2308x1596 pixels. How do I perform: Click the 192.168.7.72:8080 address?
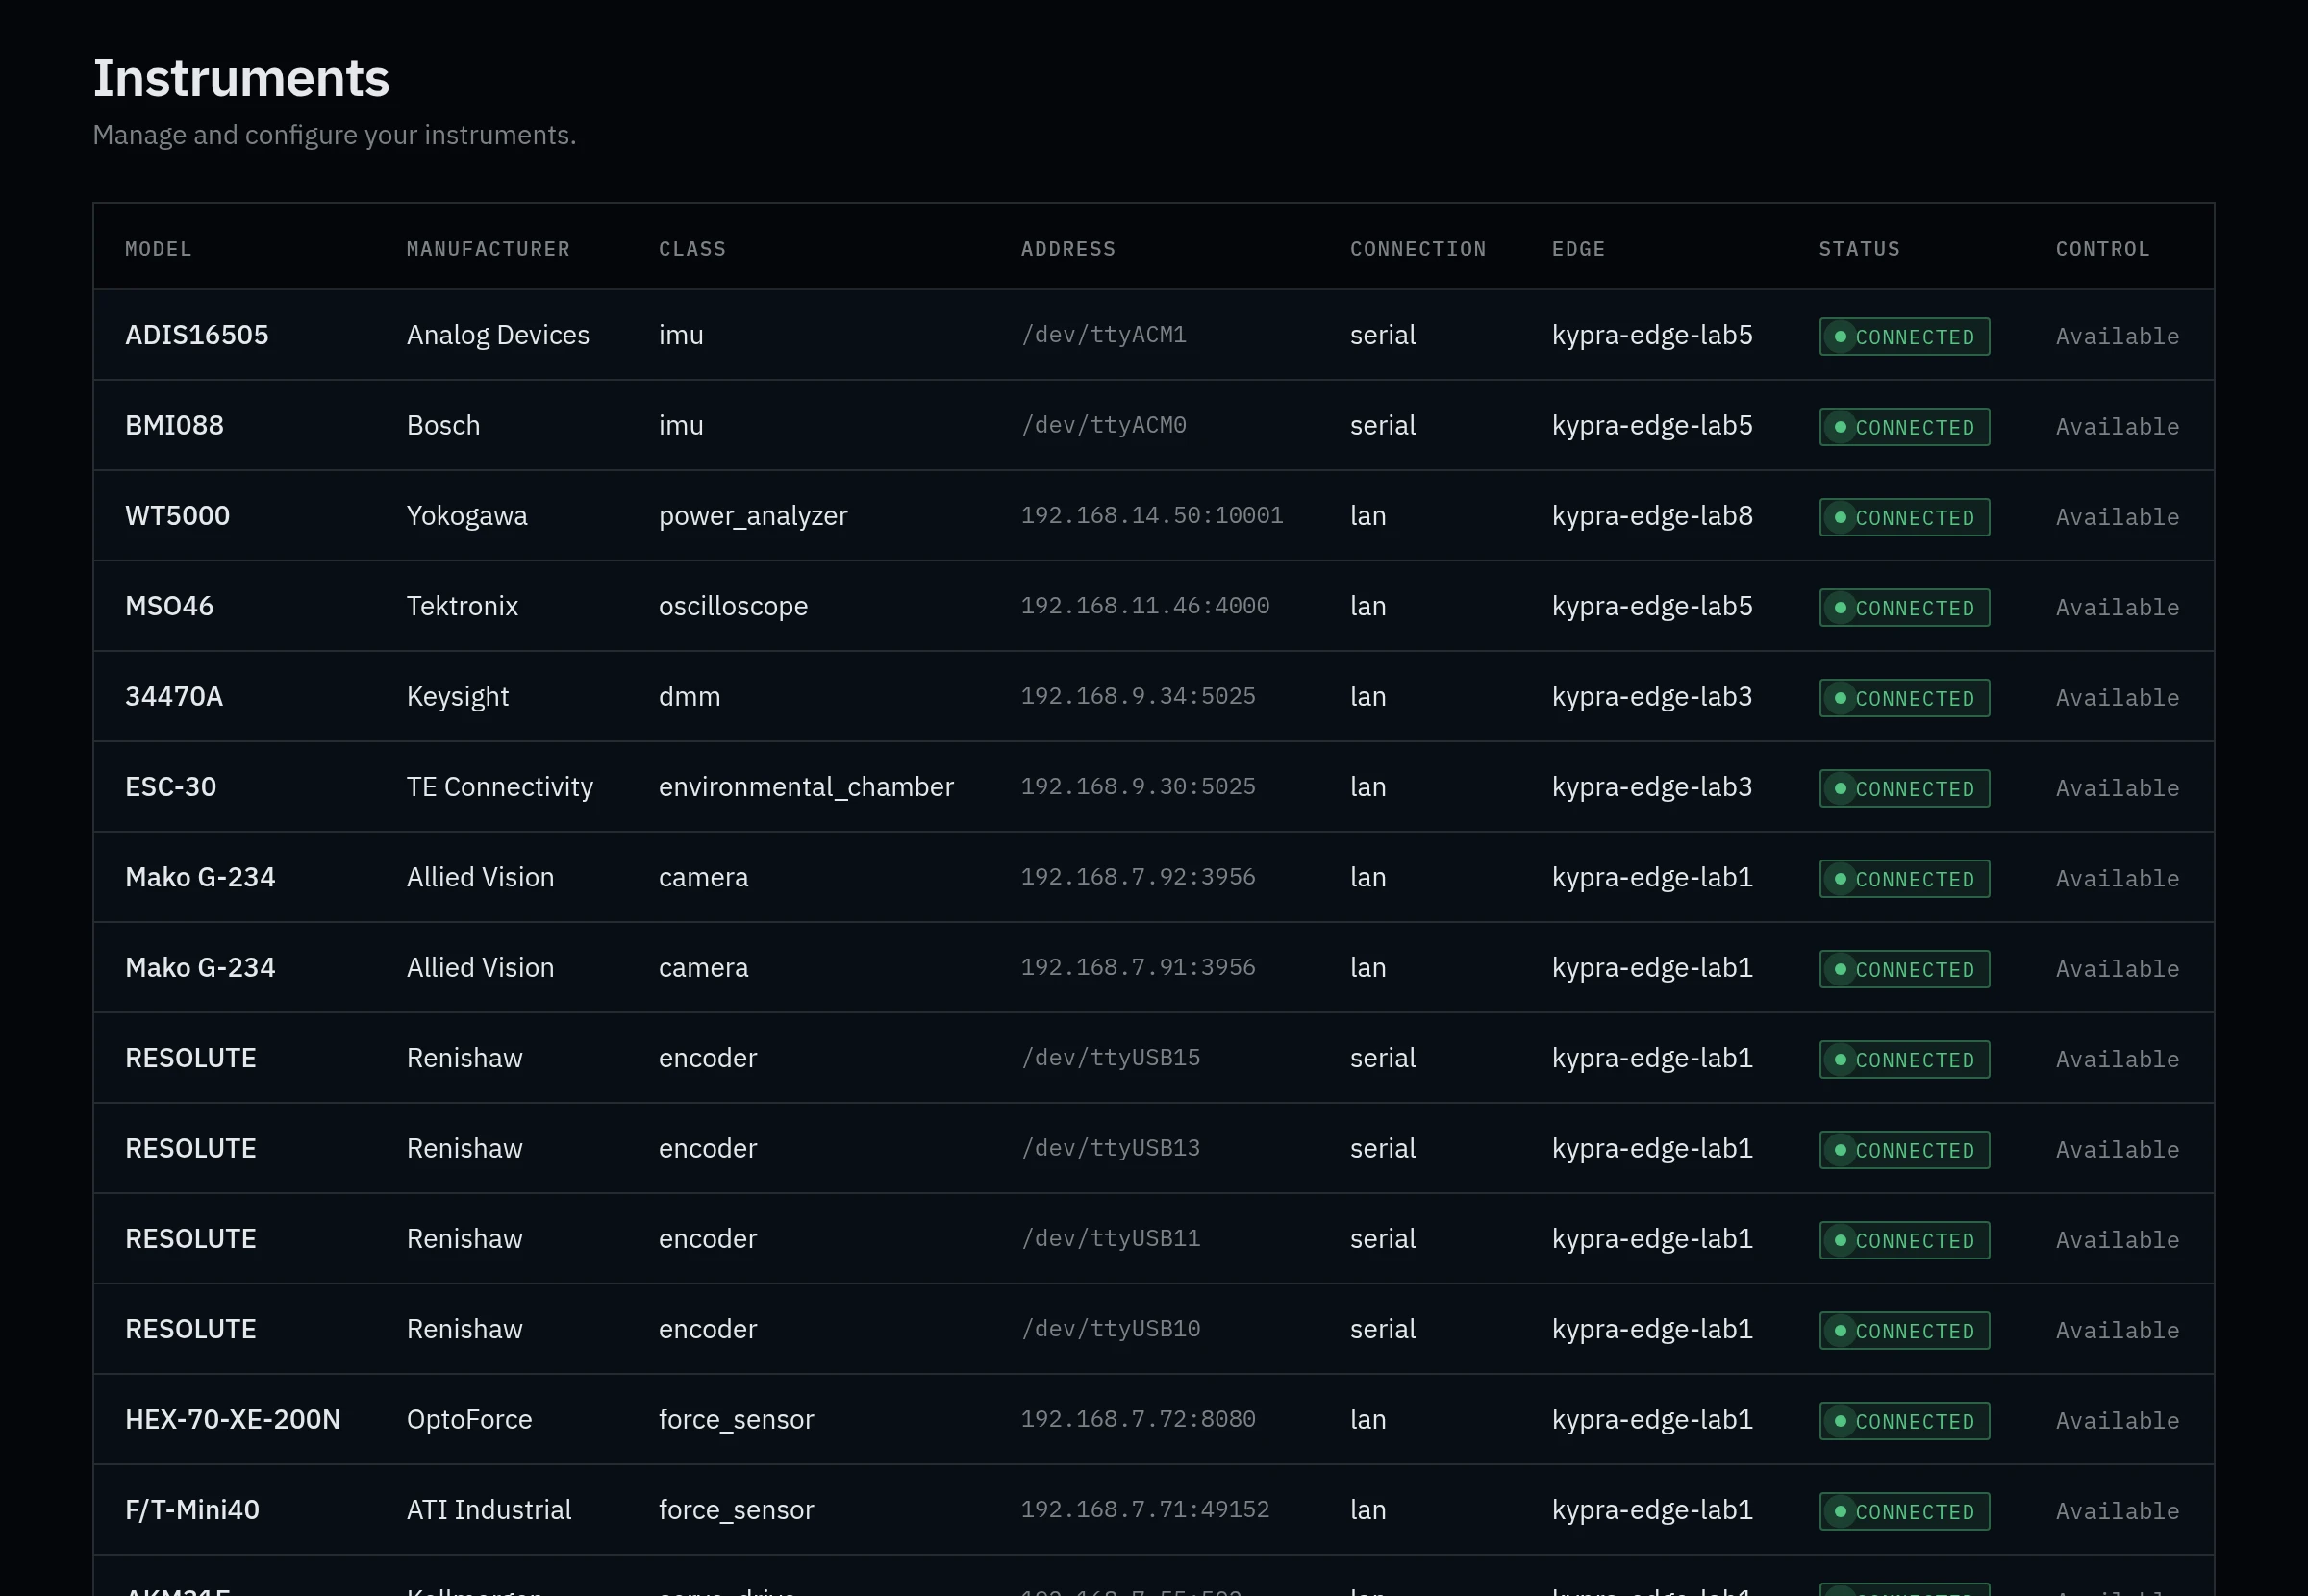click(1137, 1420)
